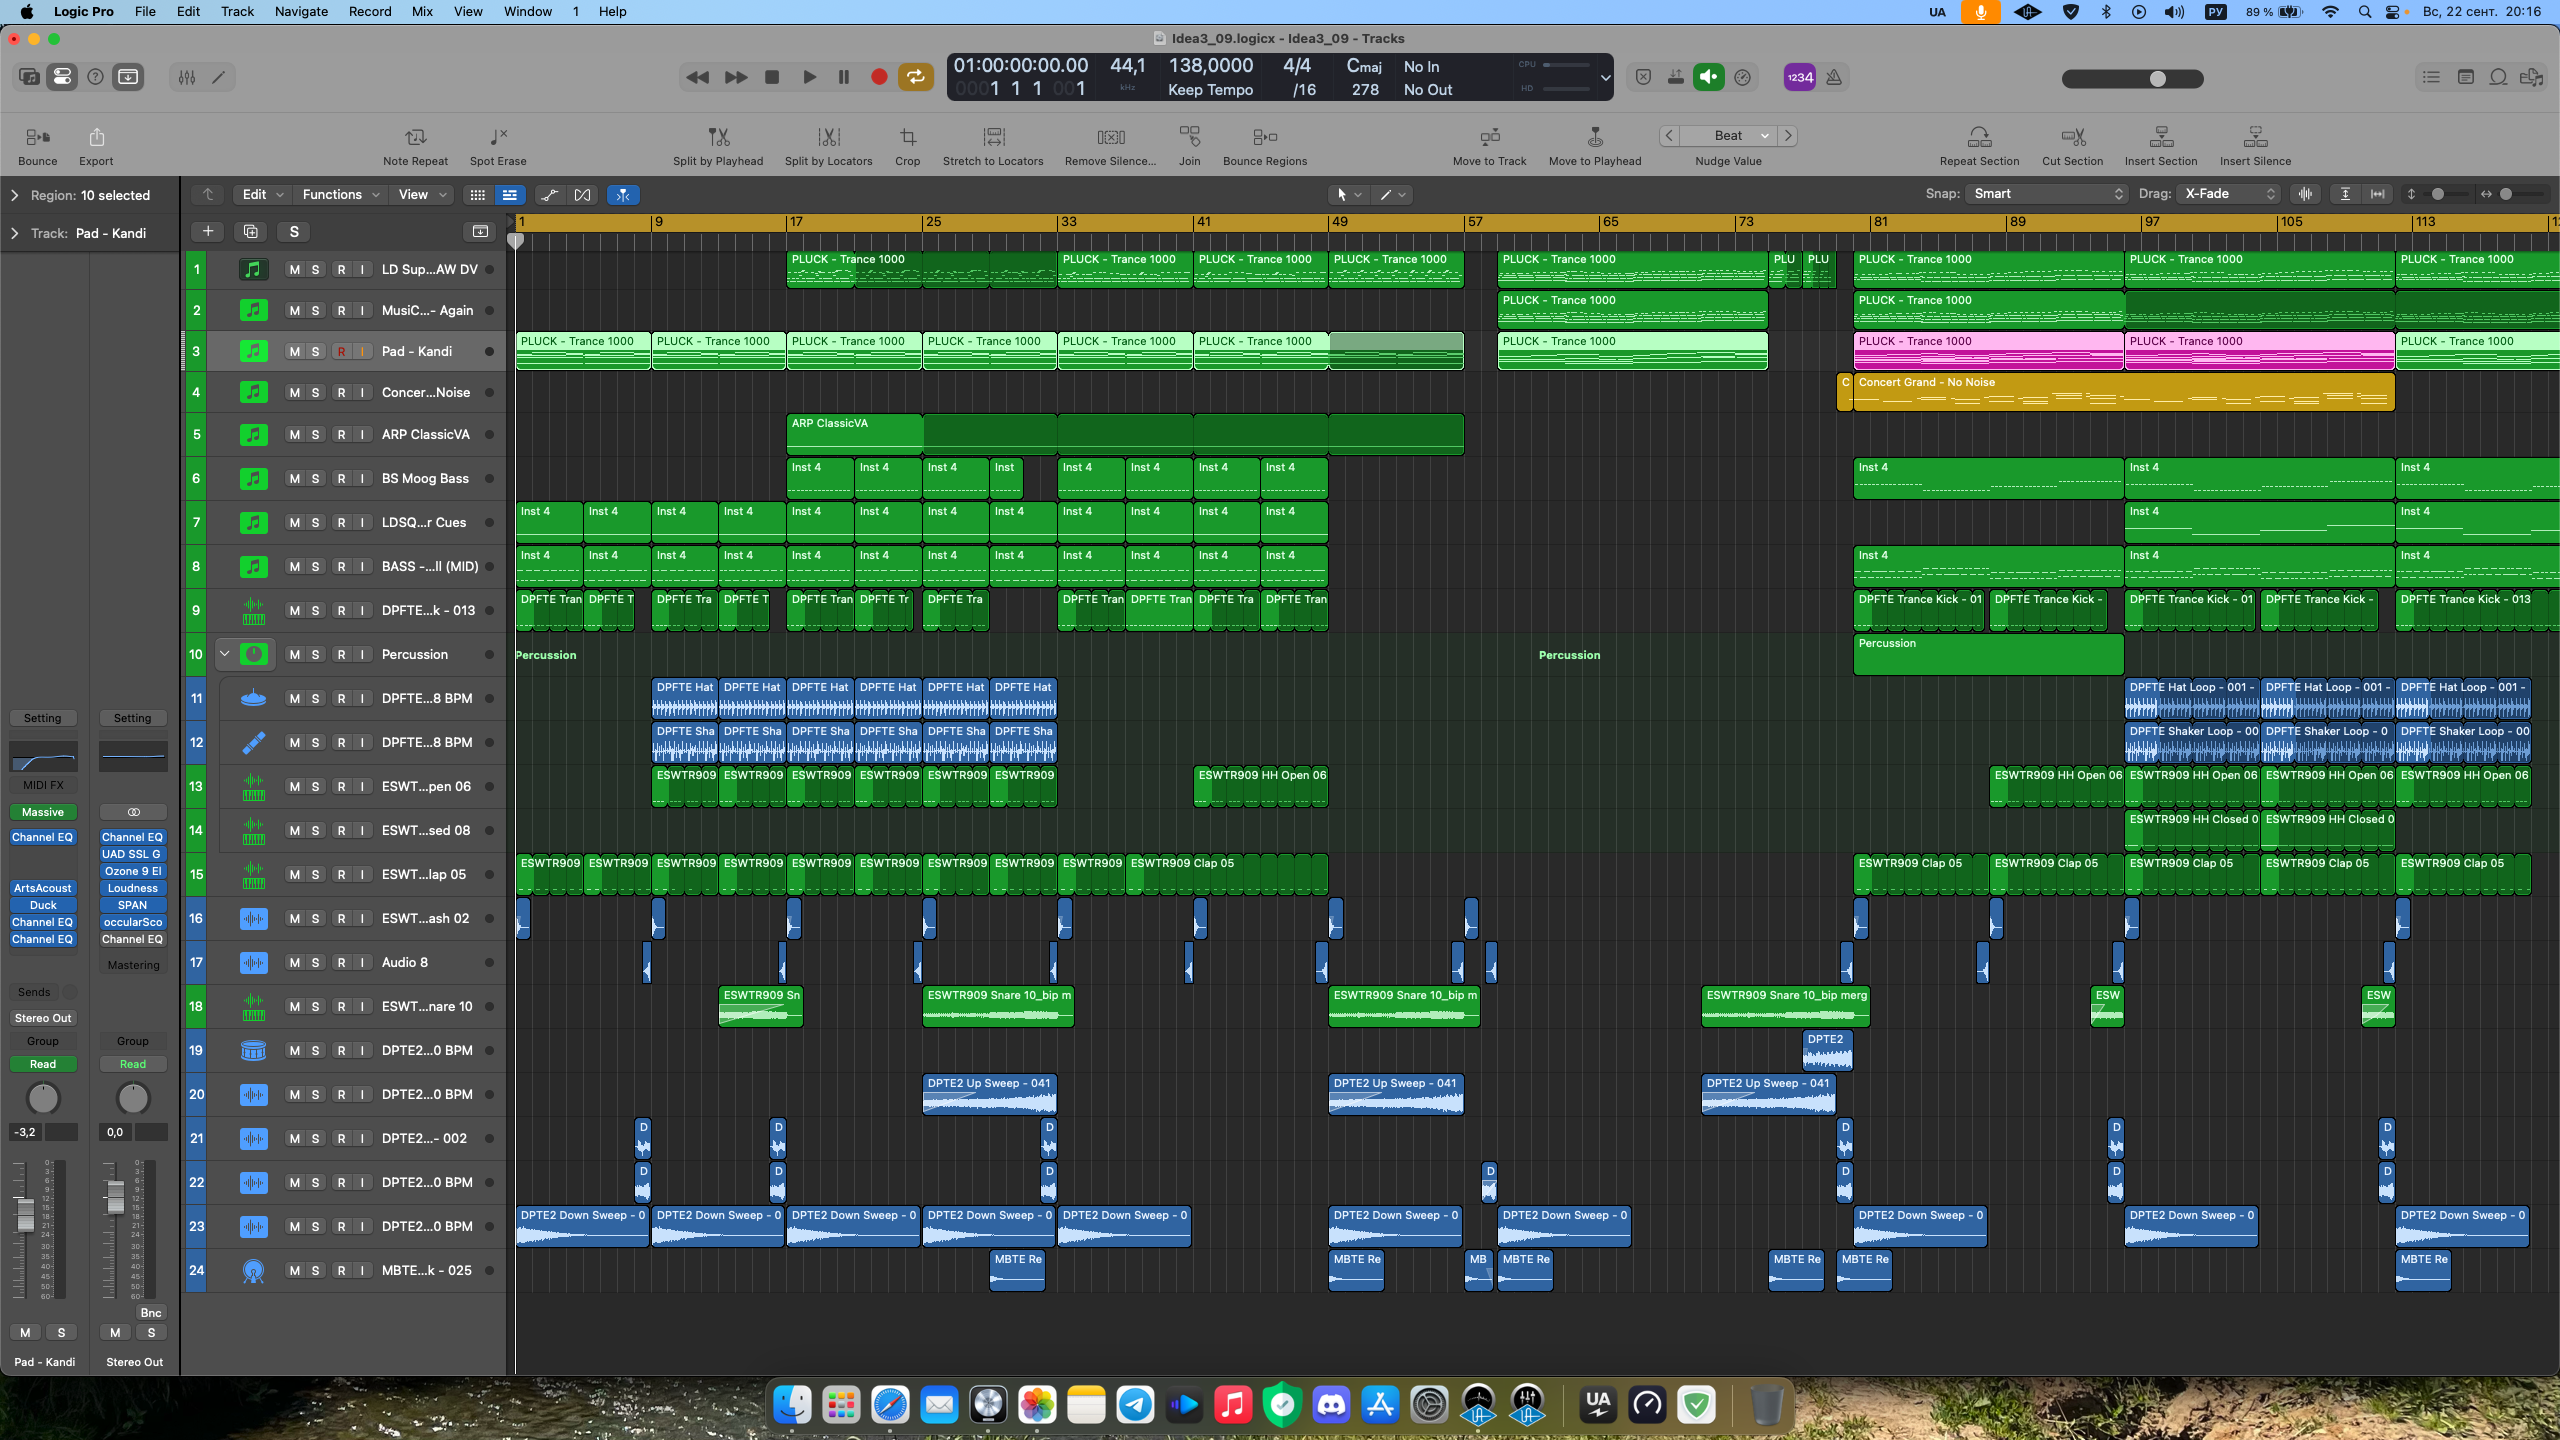The height and width of the screenshot is (1440, 2560).
Task: Select the Concert Grand - No Noise region
Action: pos(2123,392)
